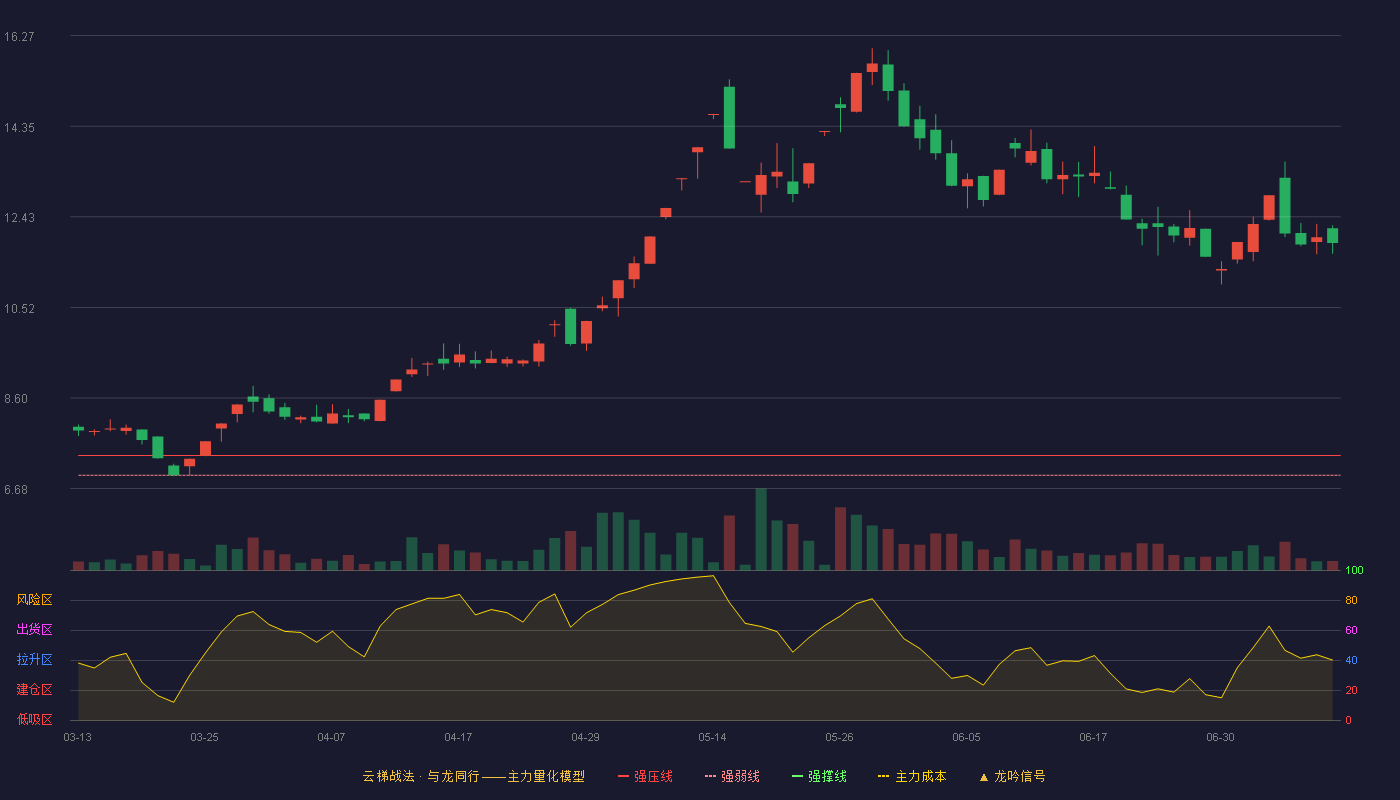Click the 低吸区 zone label
The width and height of the screenshot is (1400, 800).
34,719
